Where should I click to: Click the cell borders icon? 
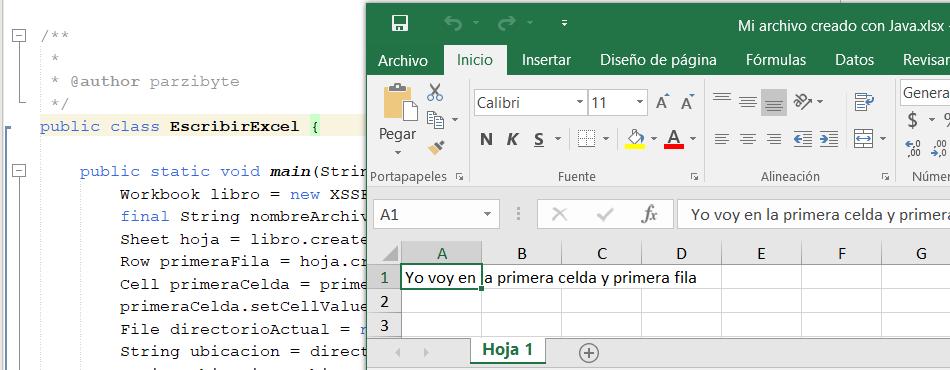tap(586, 139)
